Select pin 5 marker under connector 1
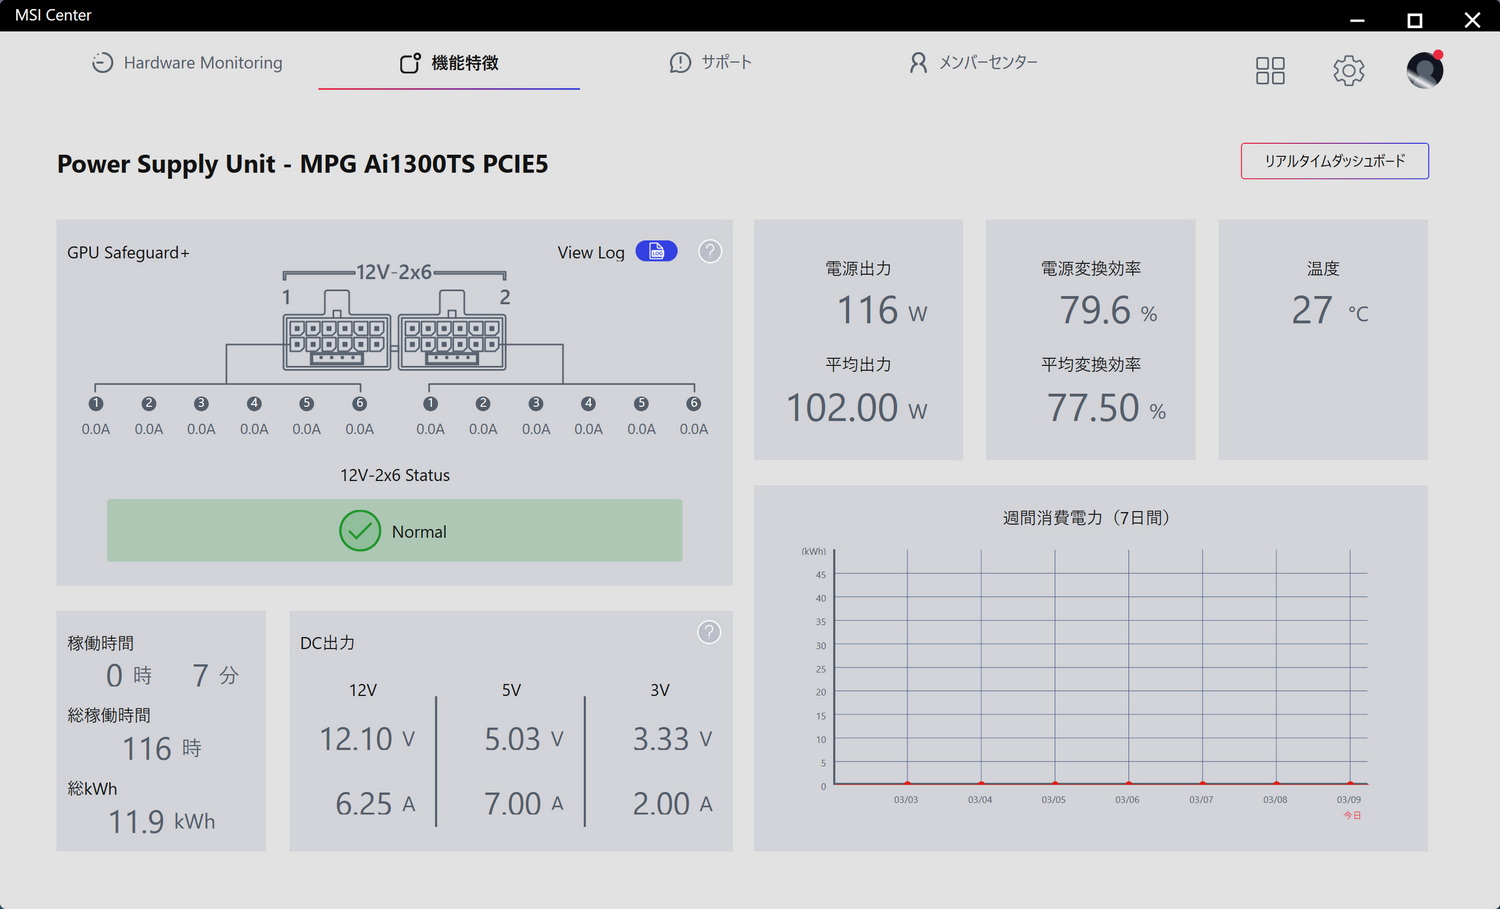 [307, 404]
